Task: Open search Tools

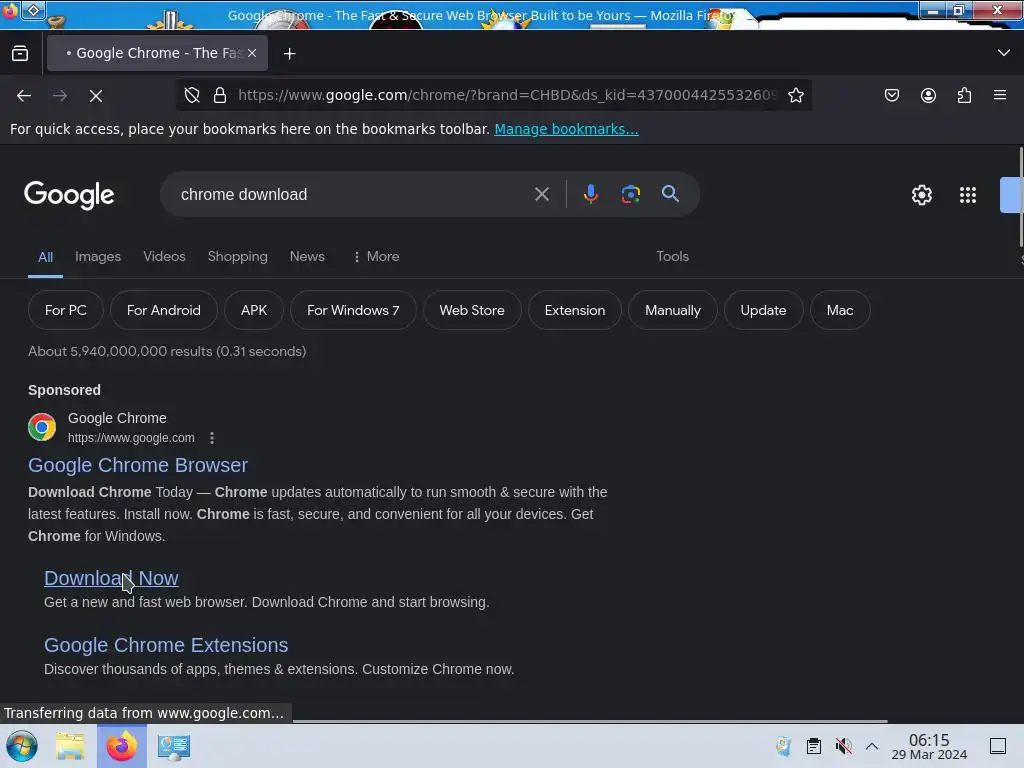Action: [673, 257]
